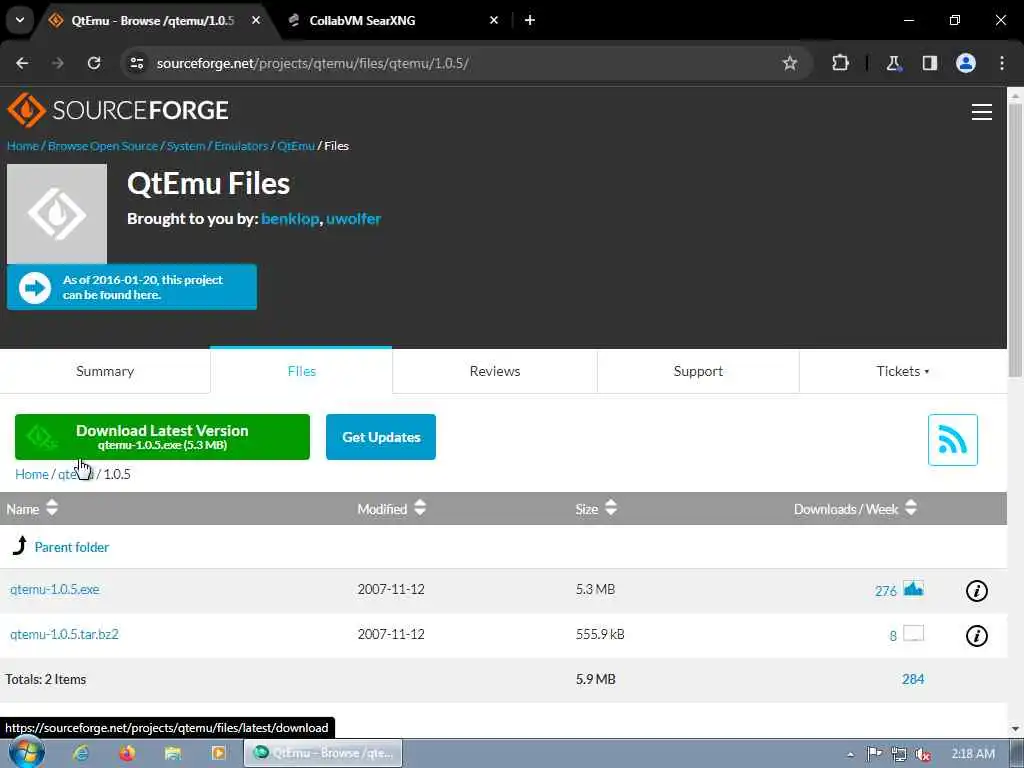Open Action Center flag tray icon

click(x=874, y=754)
